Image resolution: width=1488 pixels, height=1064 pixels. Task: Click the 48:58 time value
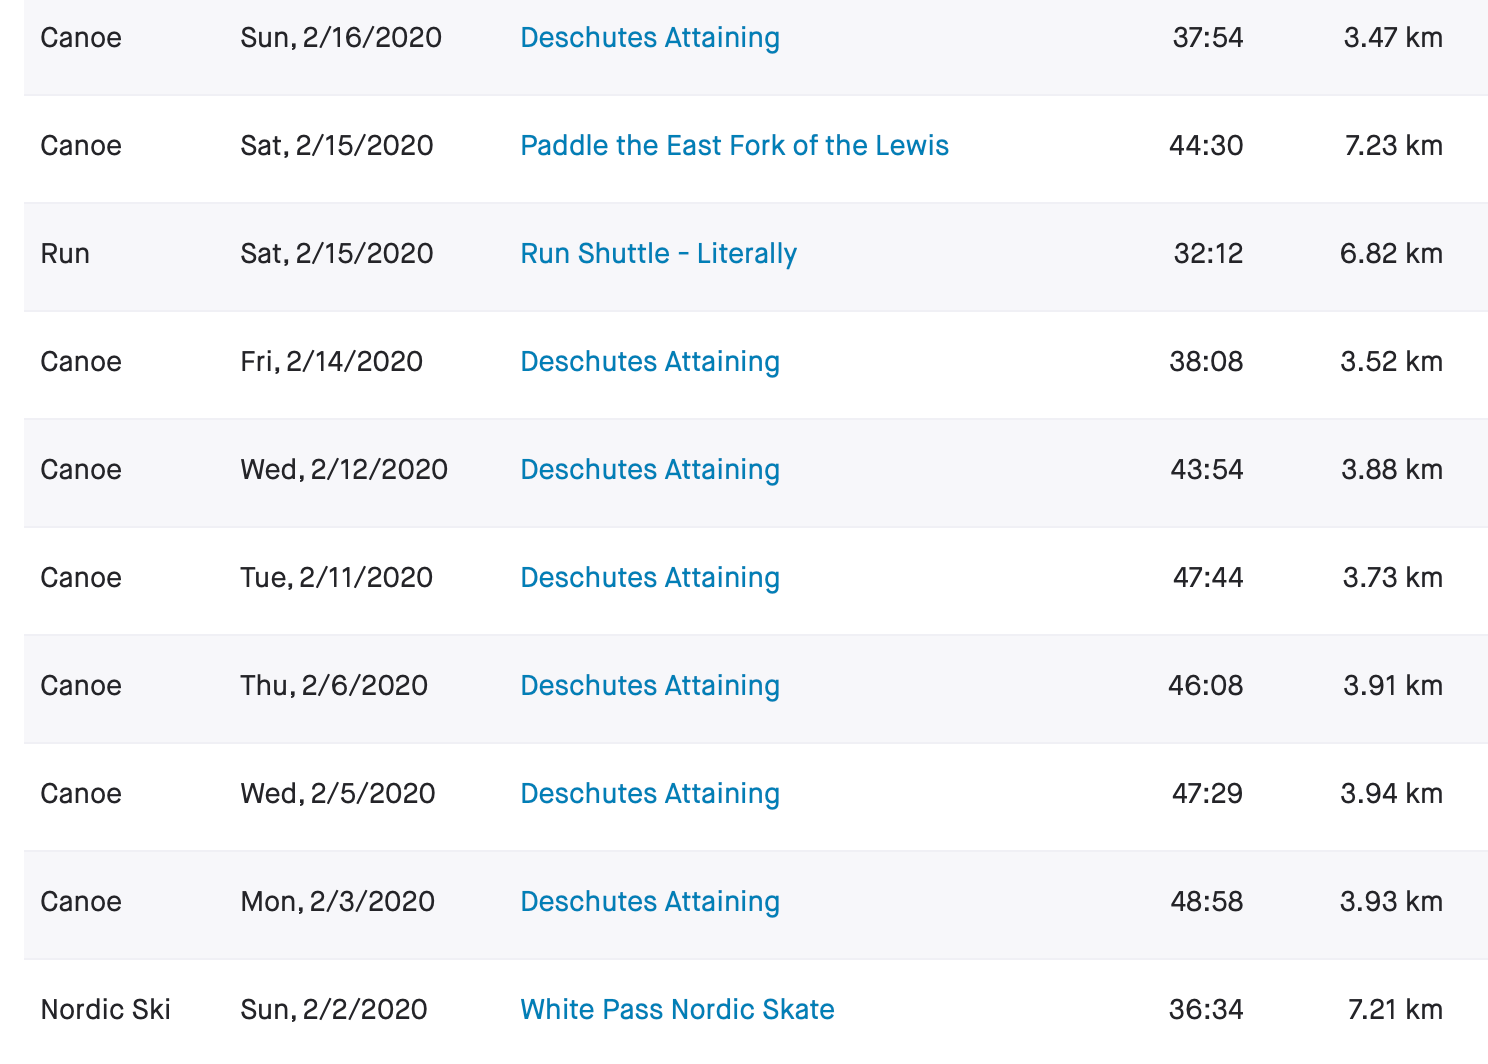pos(1206,902)
